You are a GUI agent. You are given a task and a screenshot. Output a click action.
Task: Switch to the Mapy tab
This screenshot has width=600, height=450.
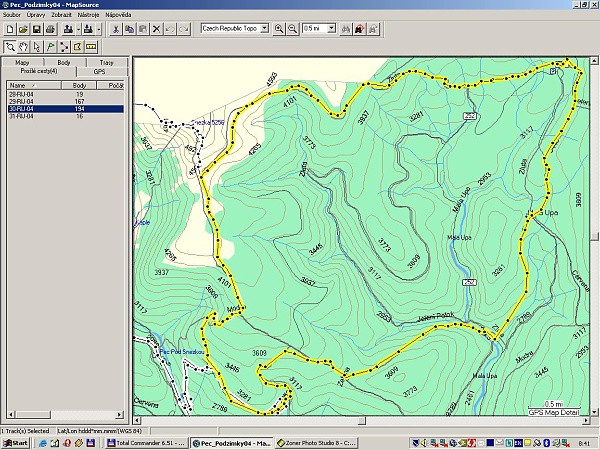(22, 62)
